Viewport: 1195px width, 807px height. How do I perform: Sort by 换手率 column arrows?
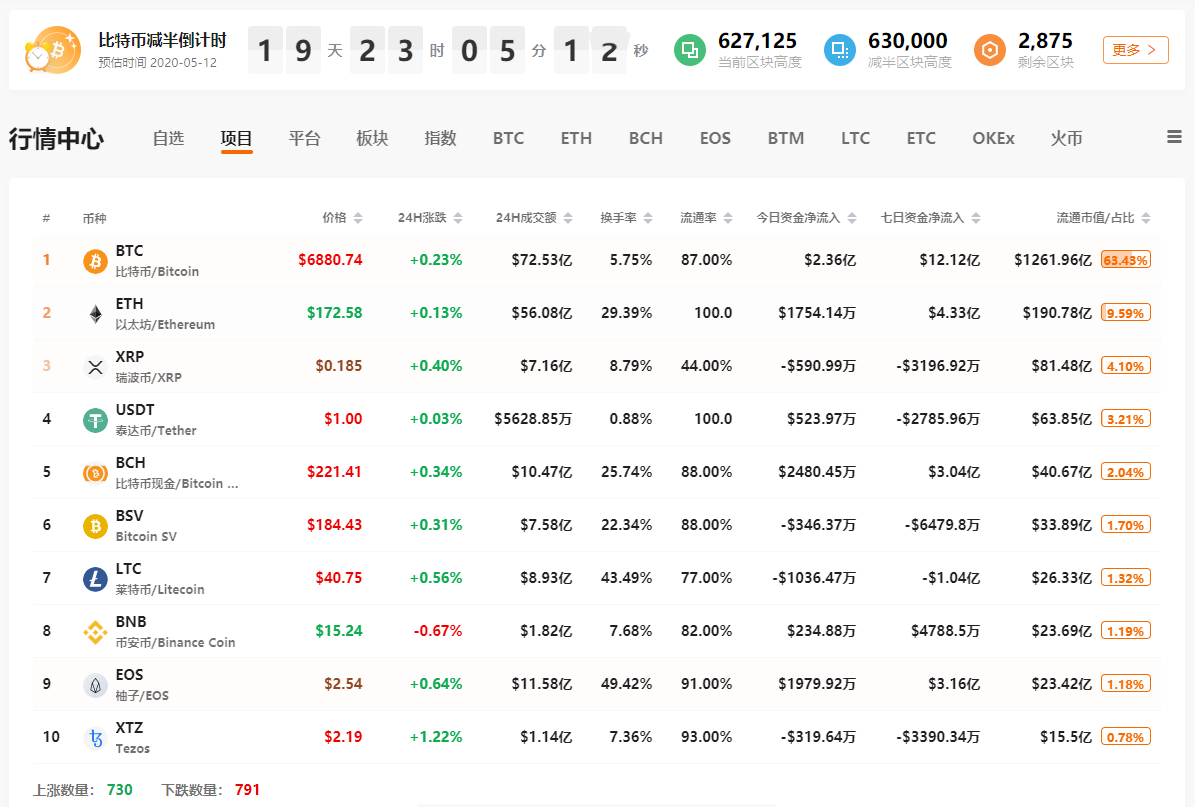click(648, 218)
